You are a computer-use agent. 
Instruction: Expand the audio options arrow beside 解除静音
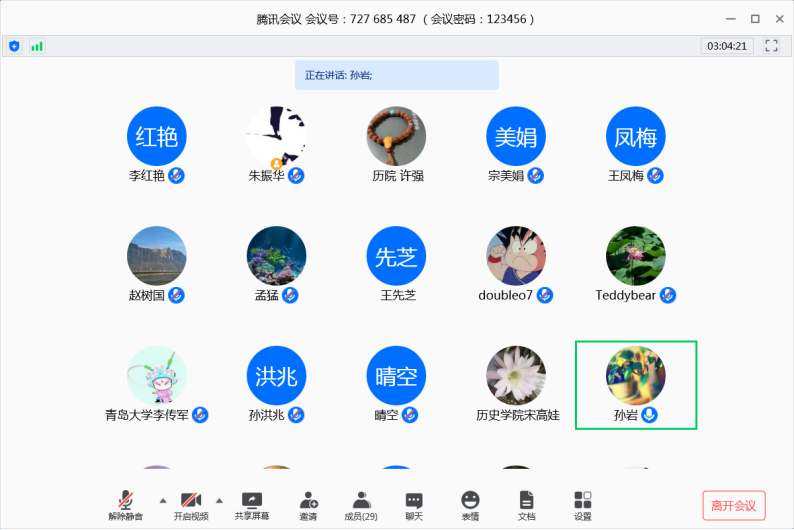coord(162,499)
